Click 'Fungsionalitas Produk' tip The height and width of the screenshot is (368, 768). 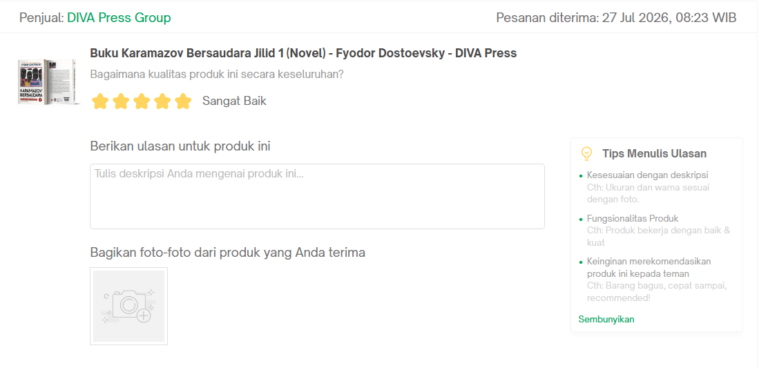point(632,219)
